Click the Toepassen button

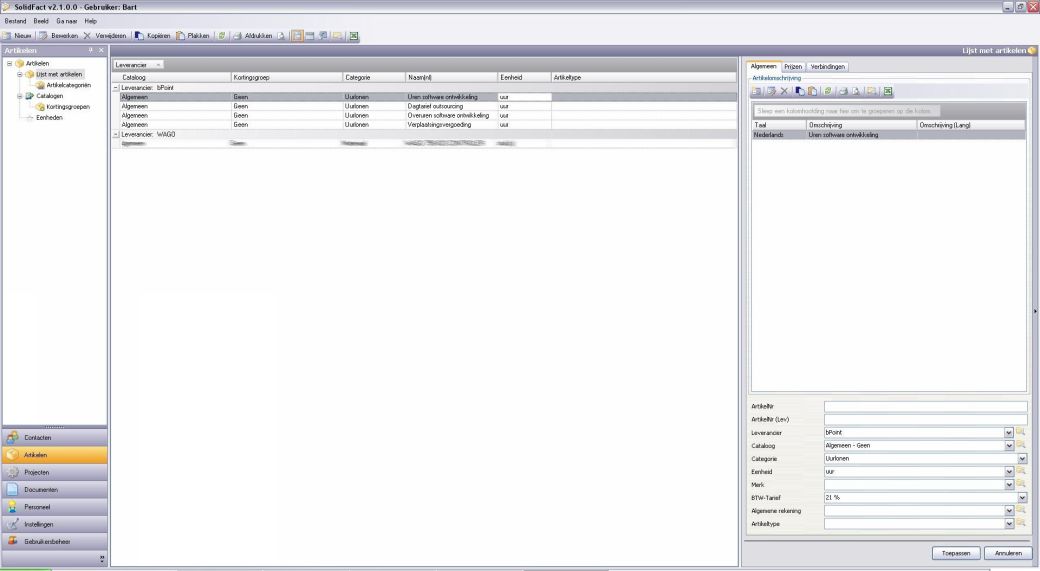956,553
